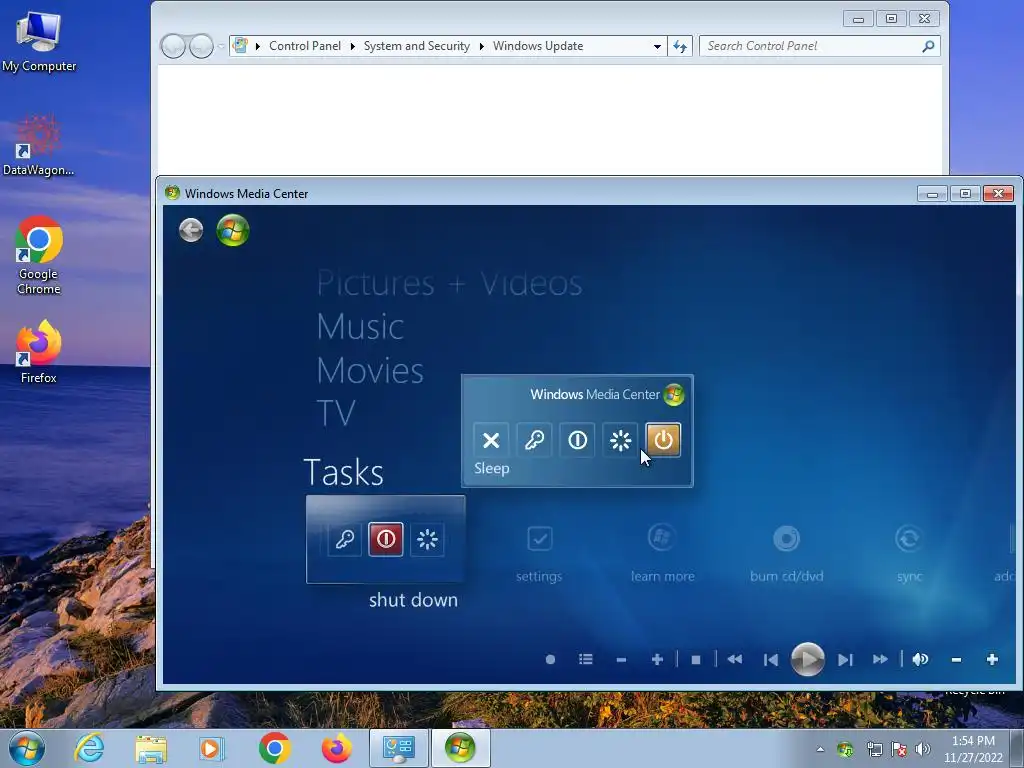Click the guide list icon in transport bar
The height and width of the screenshot is (768, 1024).
pyautogui.click(x=586, y=660)
